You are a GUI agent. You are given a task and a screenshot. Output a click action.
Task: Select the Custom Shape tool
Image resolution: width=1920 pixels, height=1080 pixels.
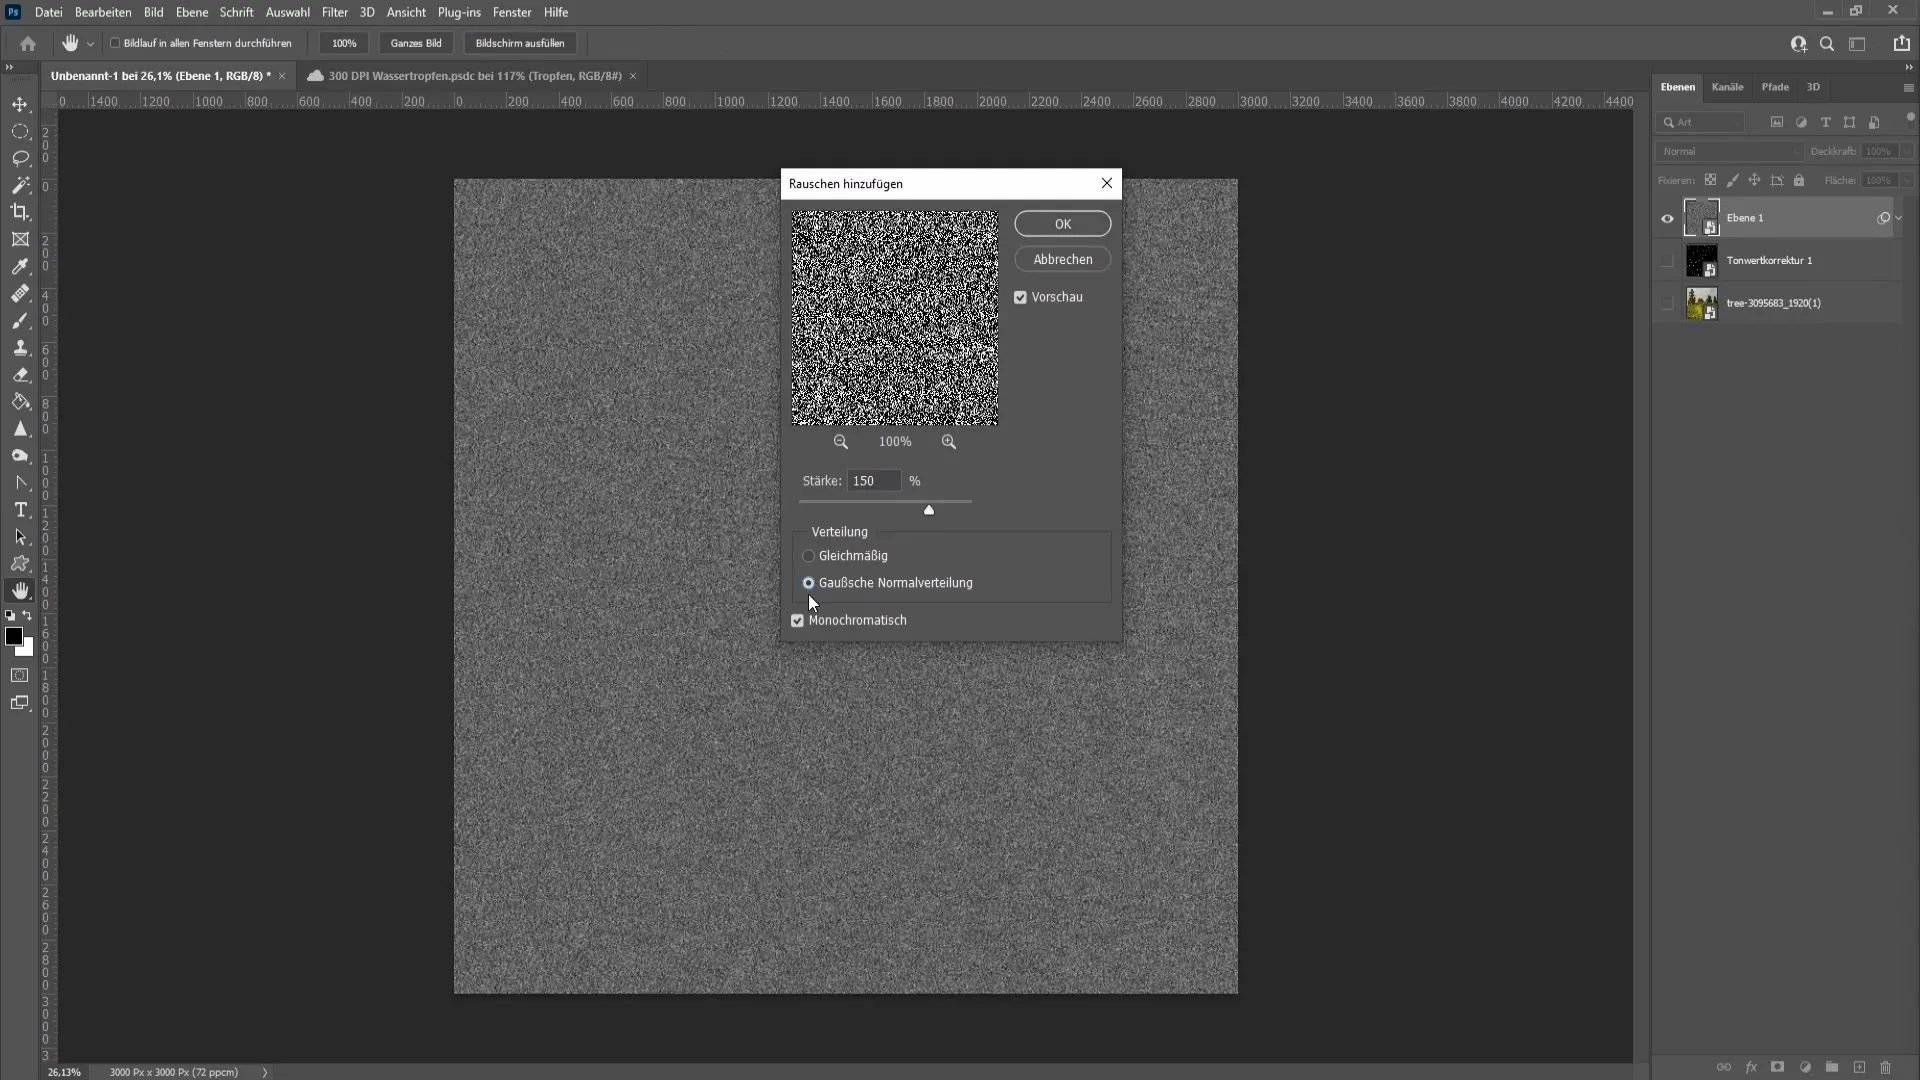(20, 564)
